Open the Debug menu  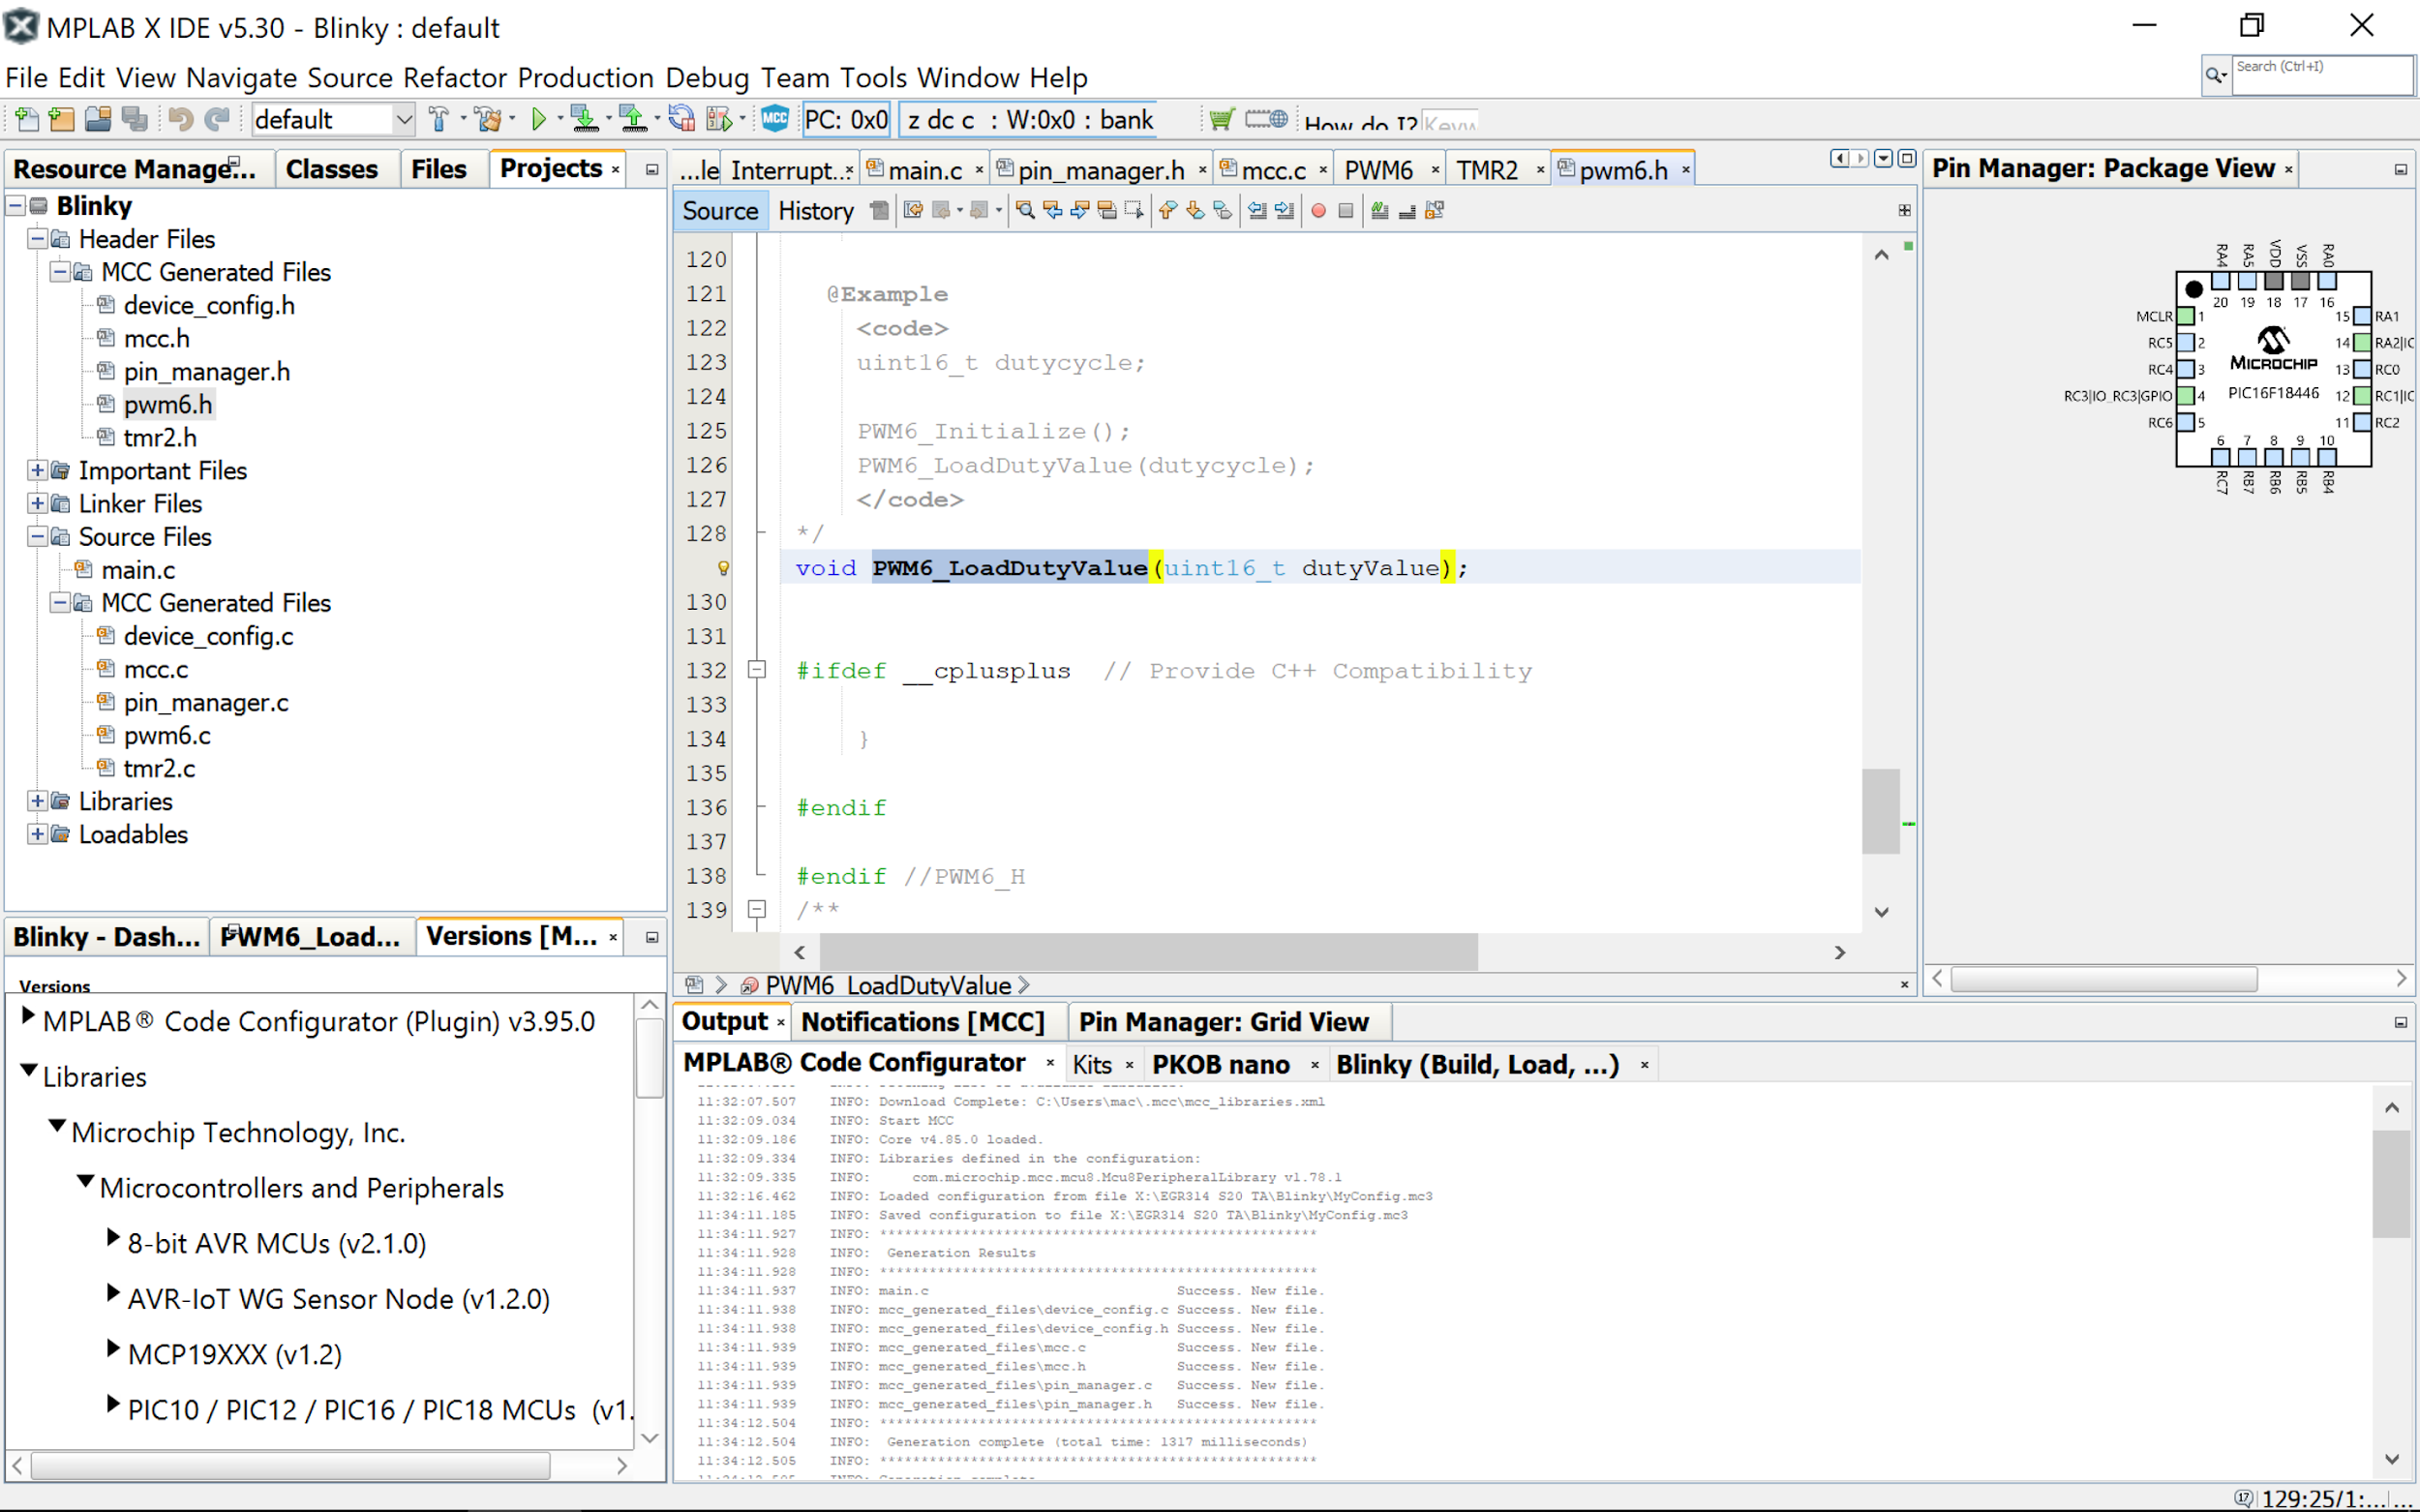pos(706,77)
